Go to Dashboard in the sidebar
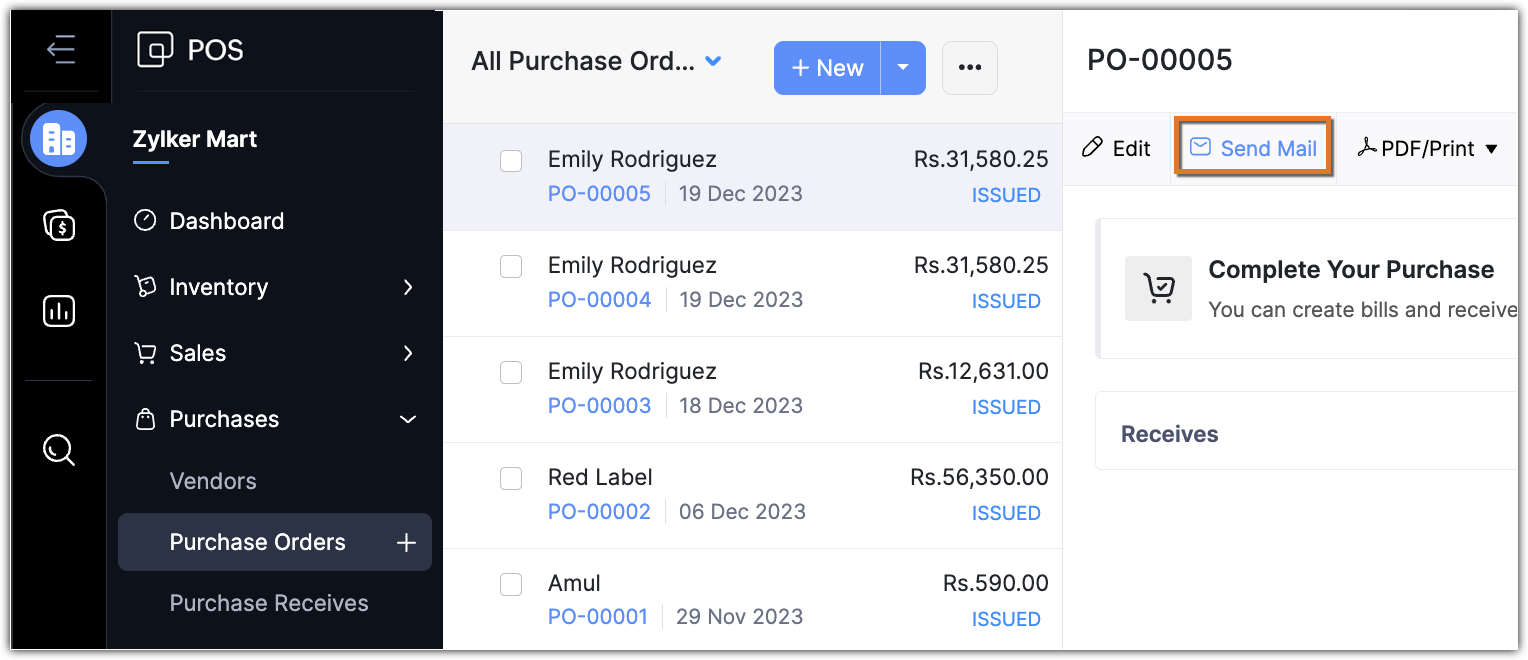Screen dimensions: 1528x660 pyautogui.click(x=226, y=221)
